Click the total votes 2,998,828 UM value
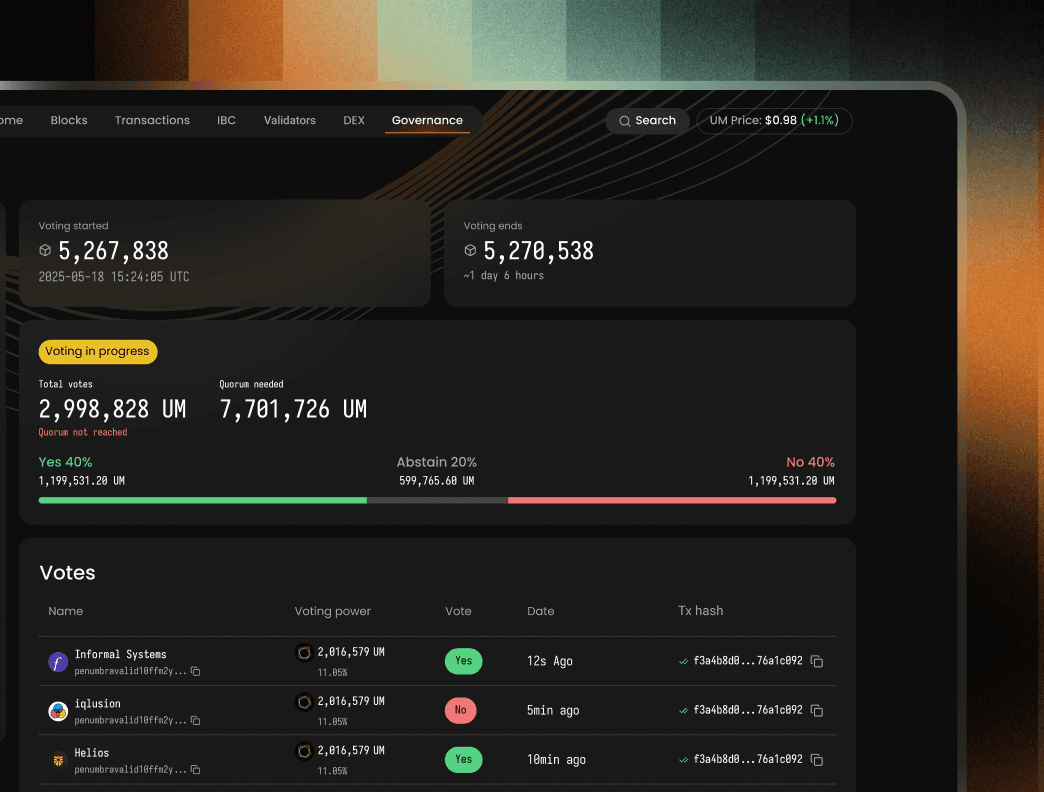Image resolution: width=1044 pixels, height=792 pixels. (x=112, y=409)
